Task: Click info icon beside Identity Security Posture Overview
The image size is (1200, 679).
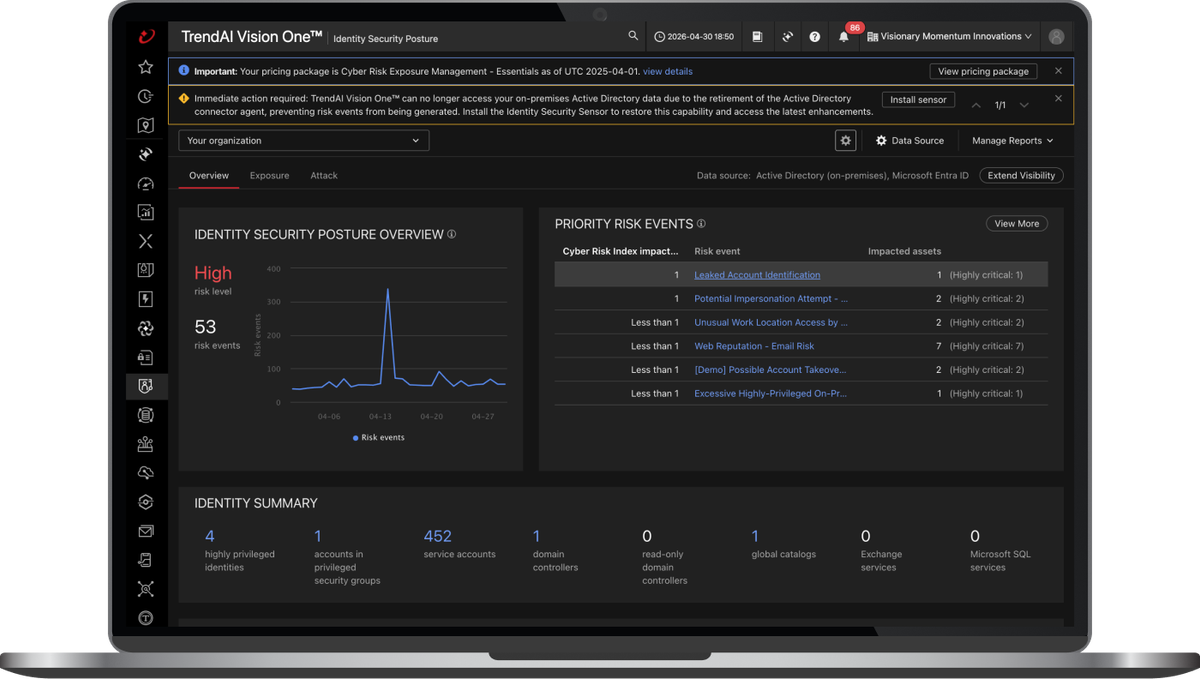Action: click(452, 234)
